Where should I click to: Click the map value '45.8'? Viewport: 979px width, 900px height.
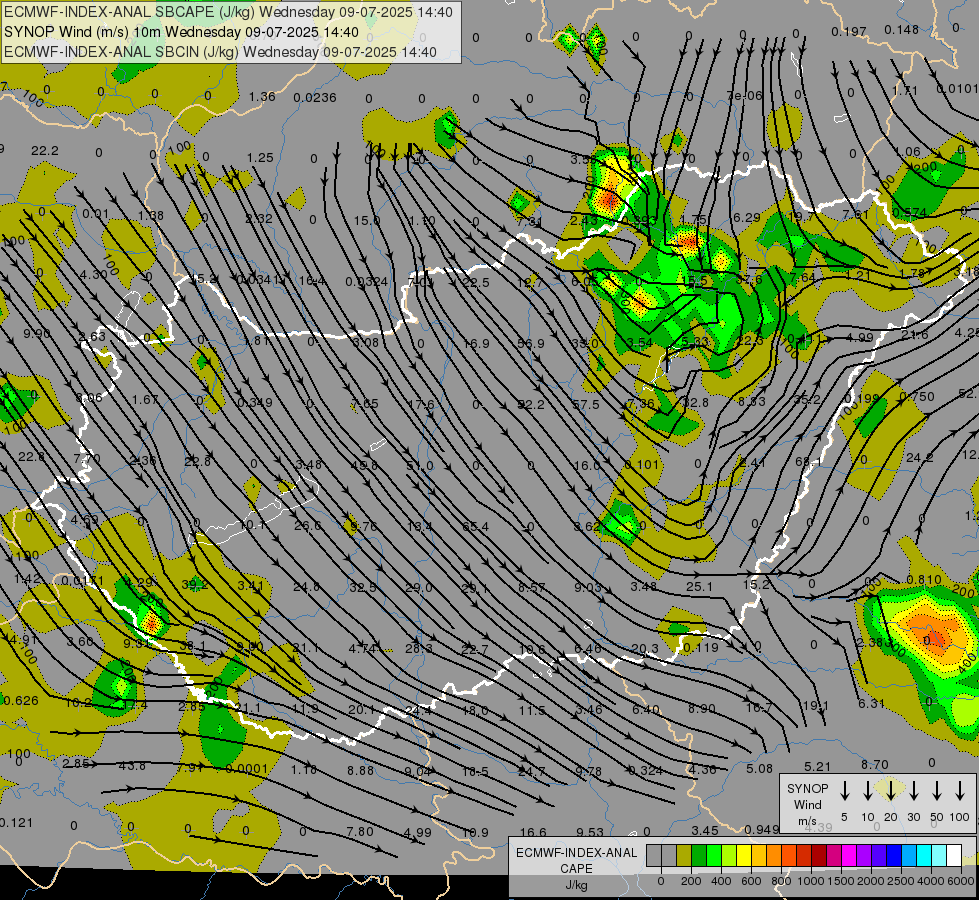tap(364, 465)
